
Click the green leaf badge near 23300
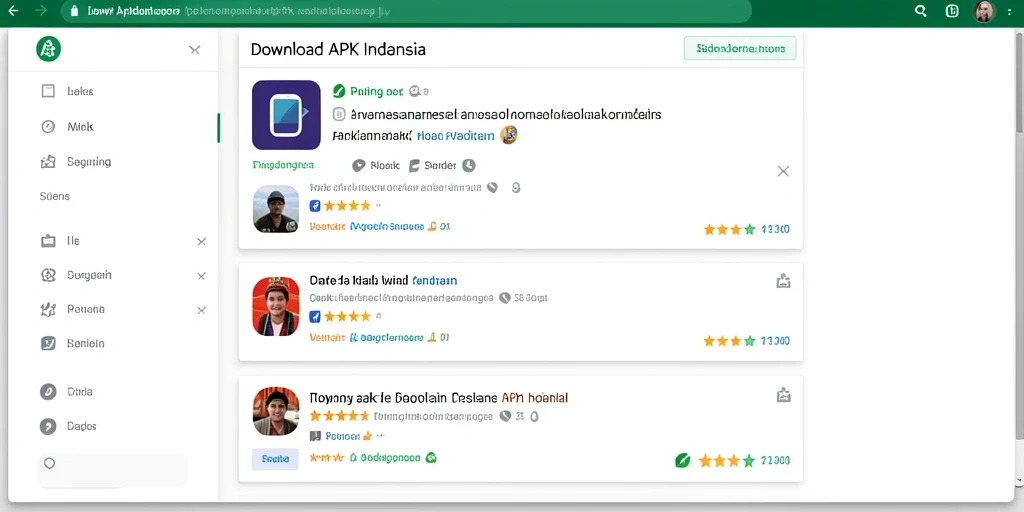click(x=682, y=460)
